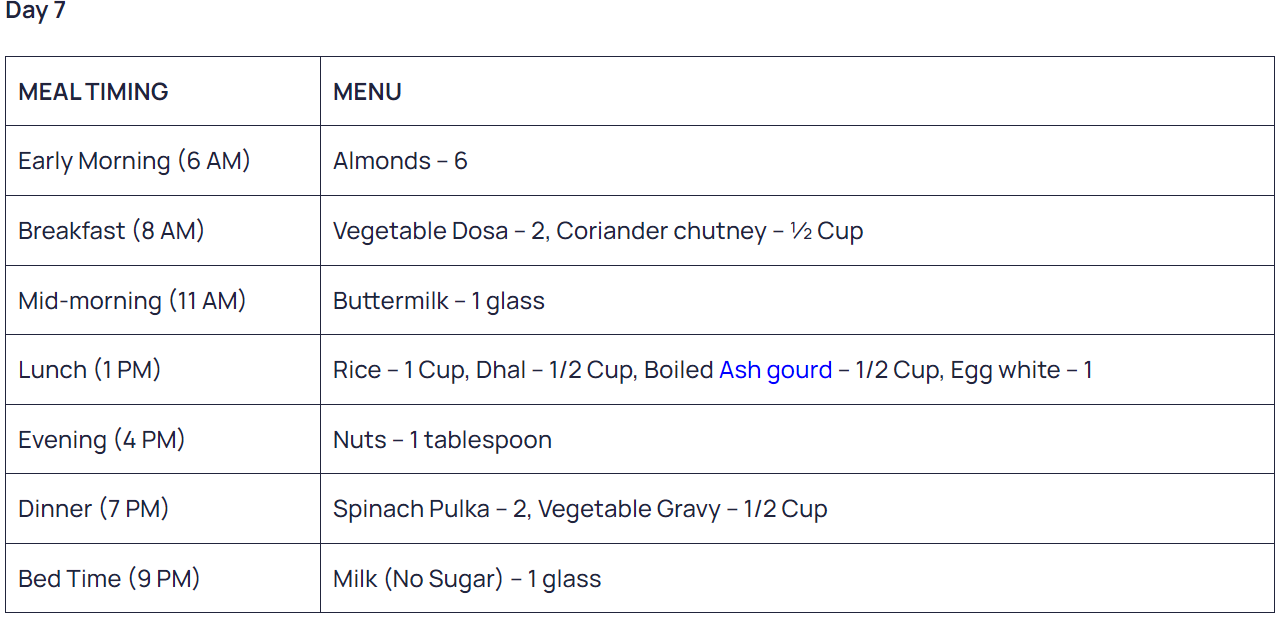Select the MEAL TIMING column header
The image size is (1288, 620).
point(163,91)
